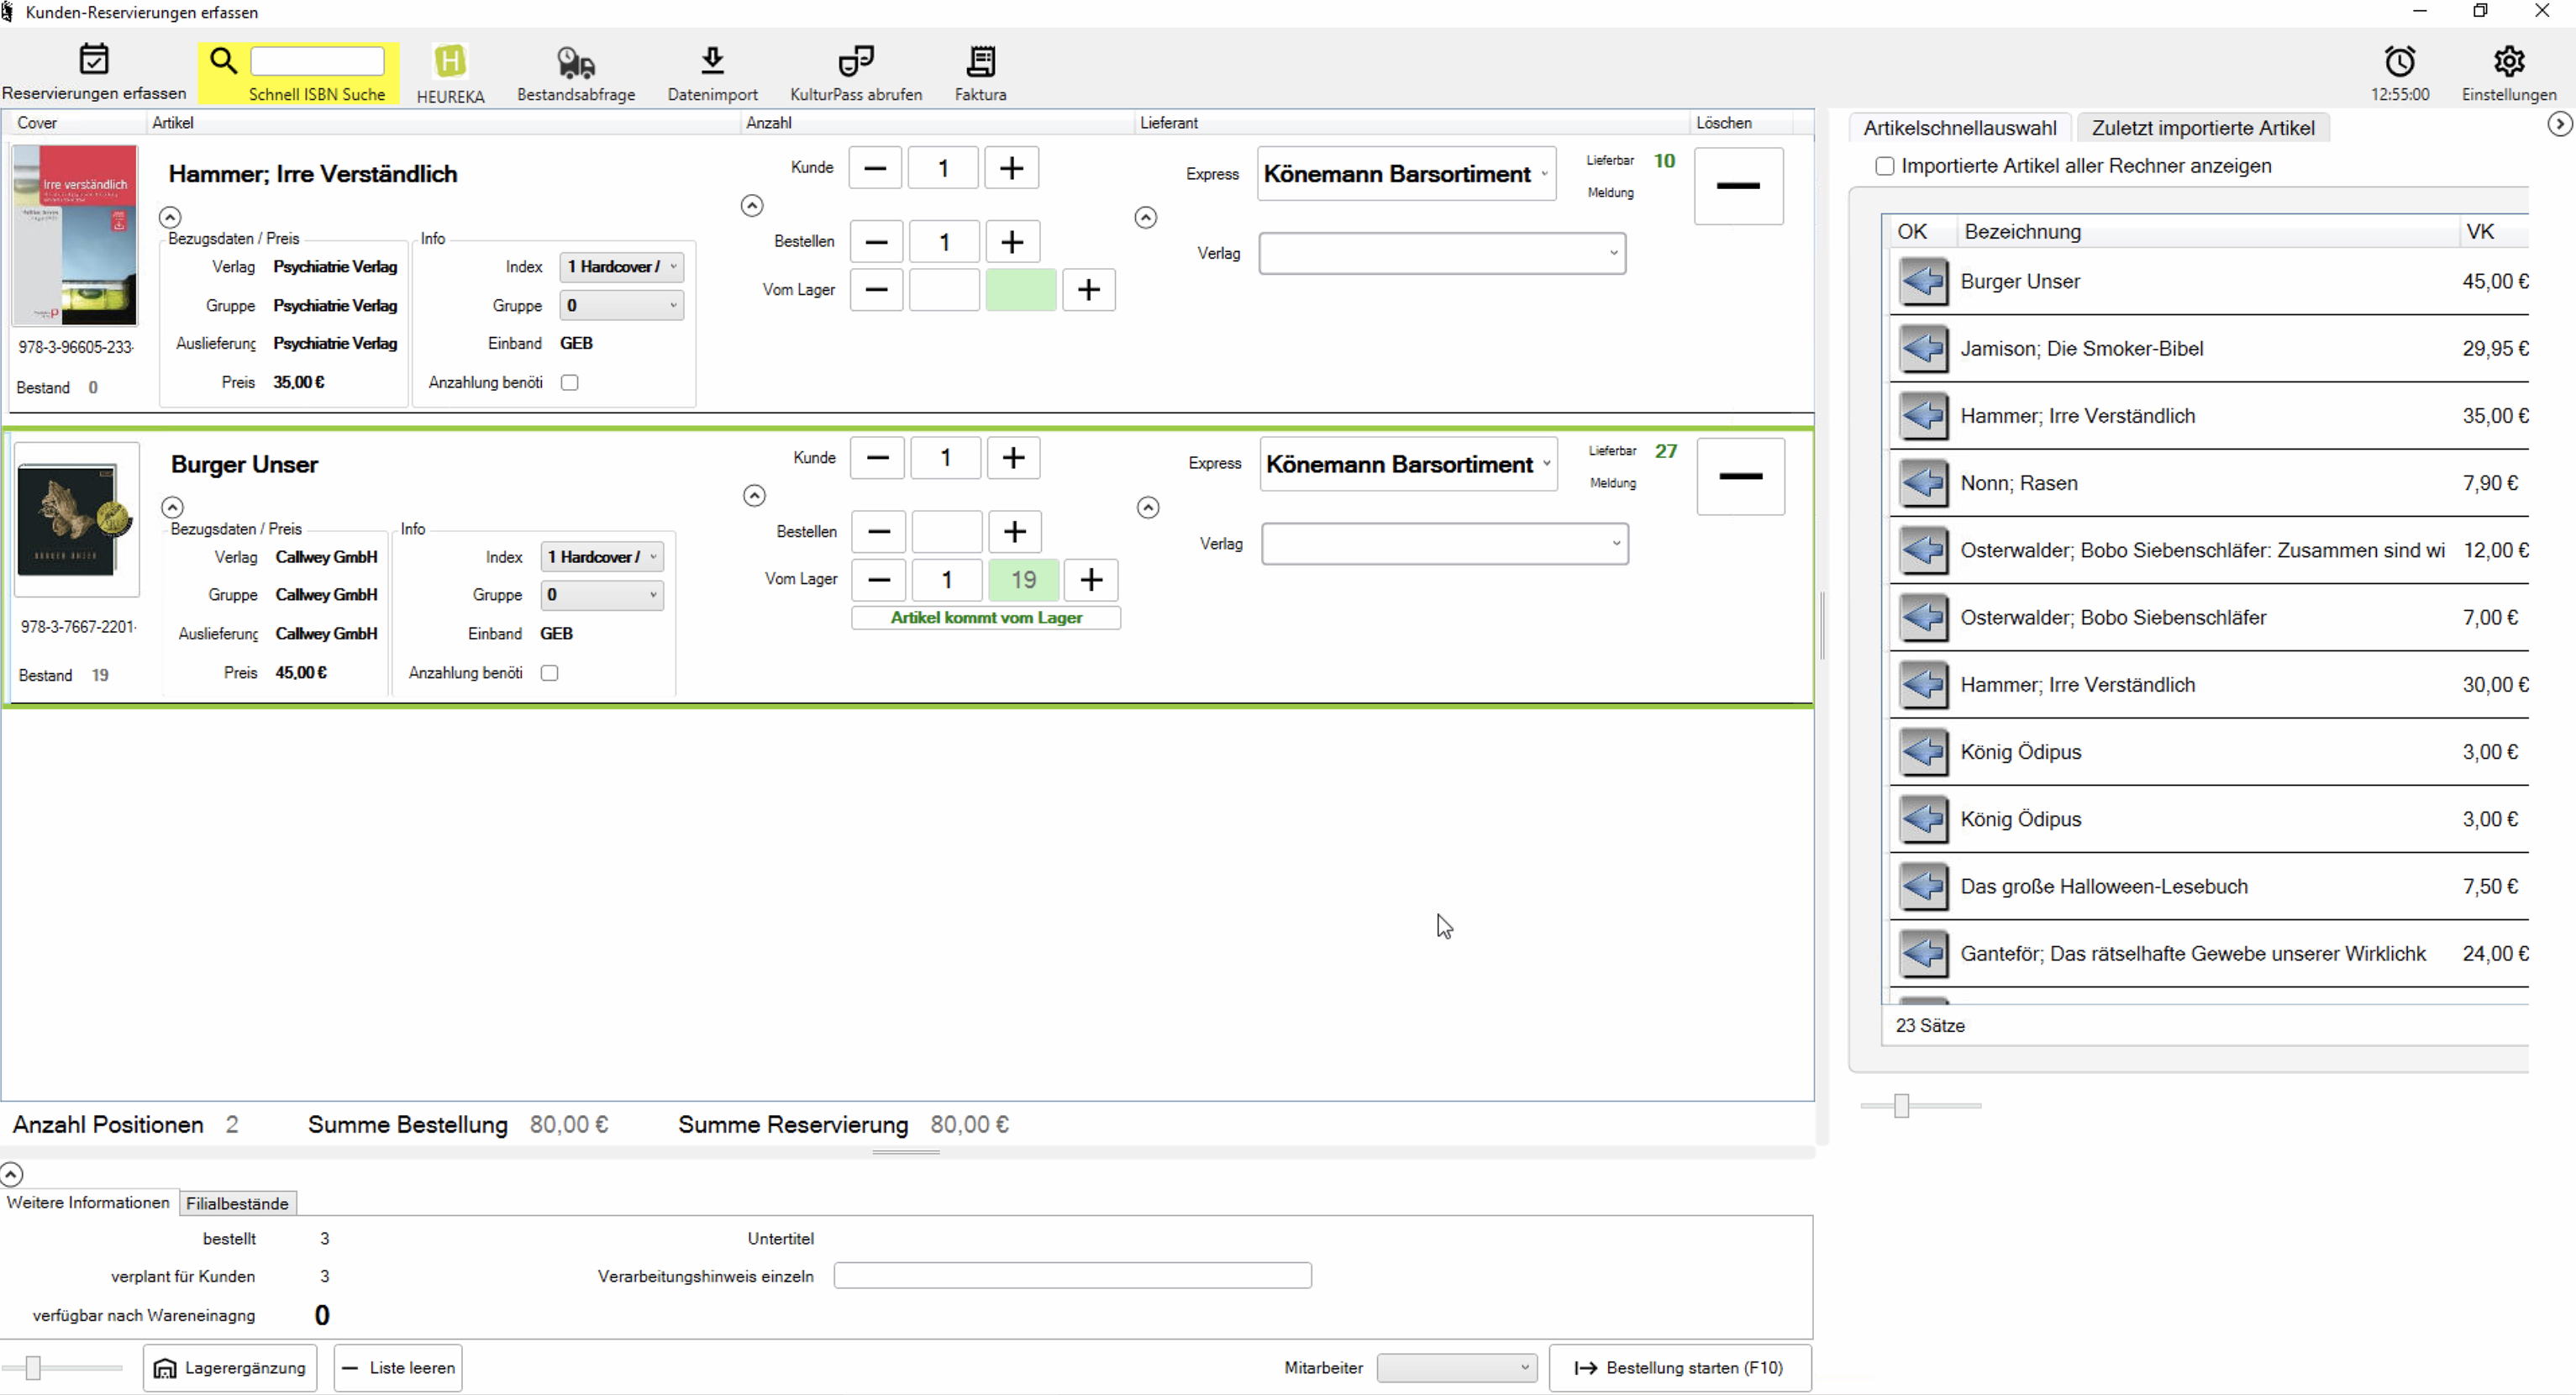This screenshot has height=1395, width=2576.
Task: Open Info Gruppe dropdown for Burger Unser
Action: (x=601, y=595)
